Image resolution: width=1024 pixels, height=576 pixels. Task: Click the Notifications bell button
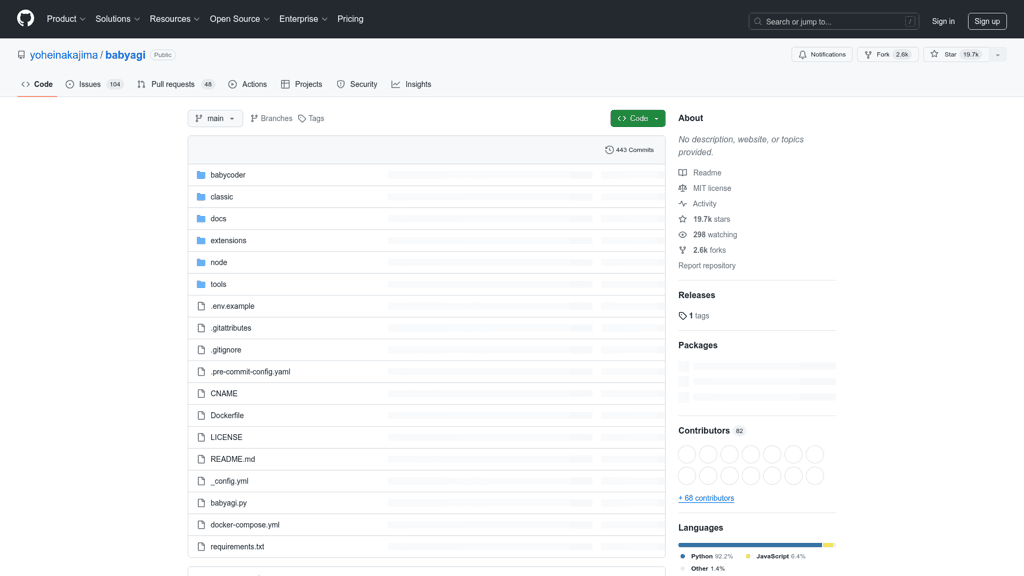(x=821, y=55)
